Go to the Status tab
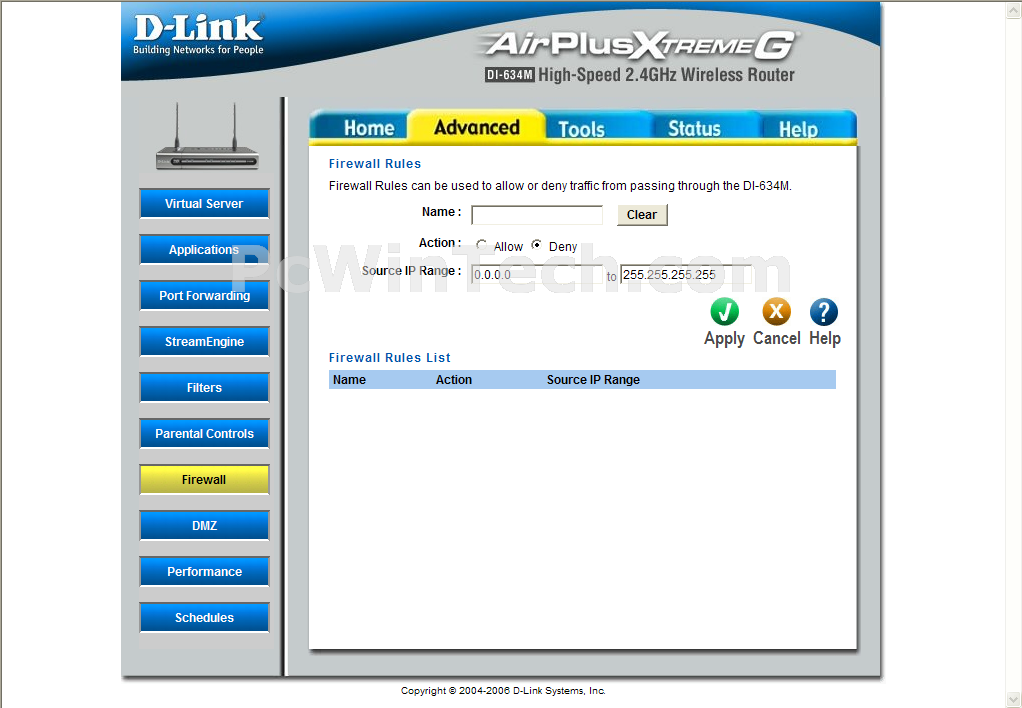1022x708 pixels. pyautogui.click(x=694, y=128)
